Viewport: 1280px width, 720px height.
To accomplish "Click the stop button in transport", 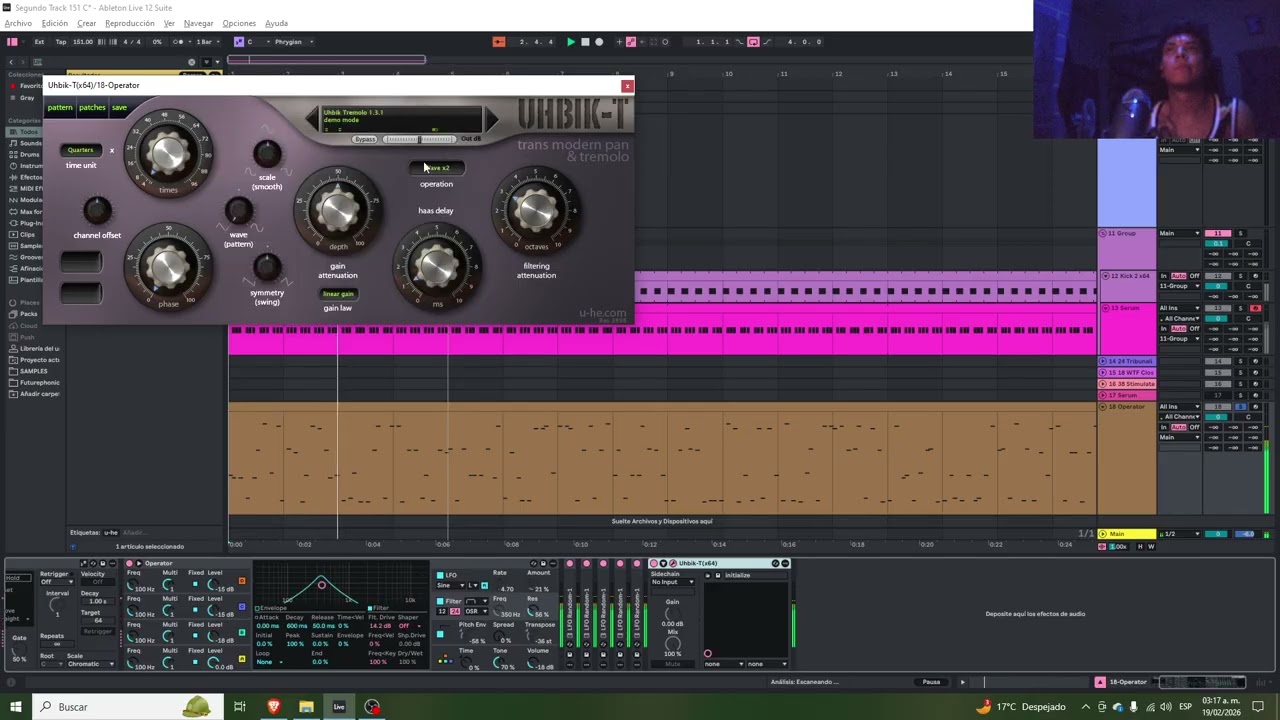I will tap(585, 42).
